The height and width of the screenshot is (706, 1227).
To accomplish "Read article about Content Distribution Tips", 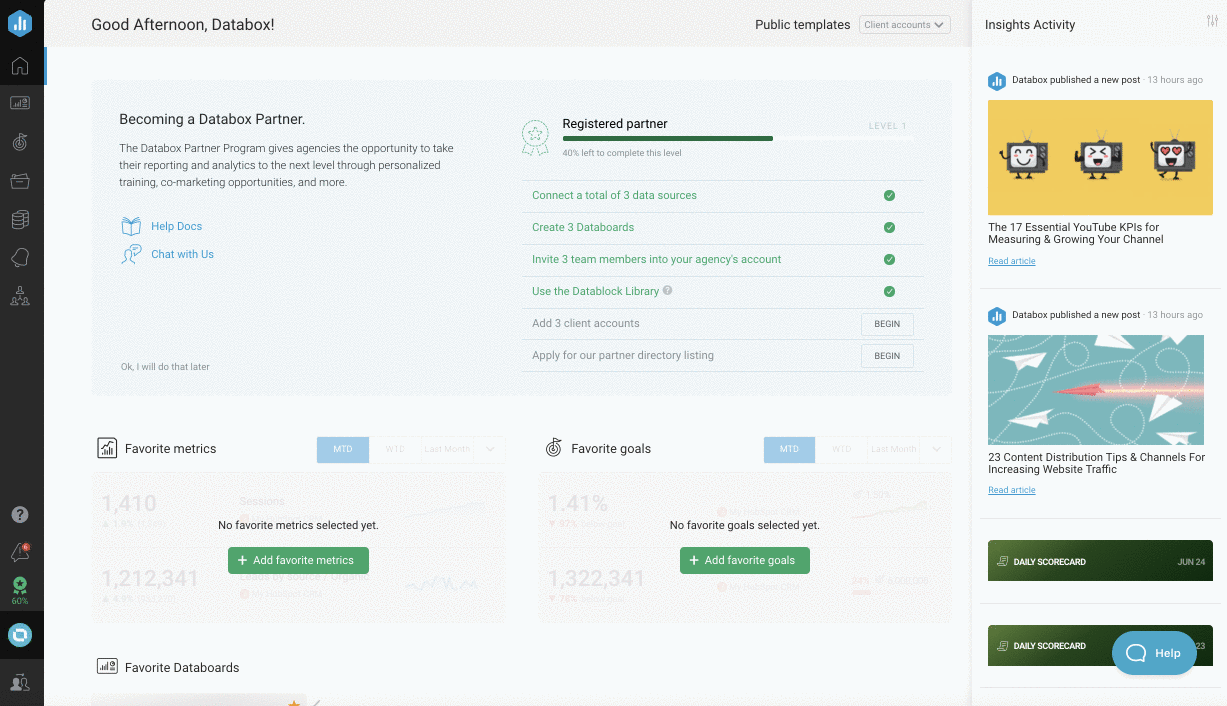I will coord(1011,490).
